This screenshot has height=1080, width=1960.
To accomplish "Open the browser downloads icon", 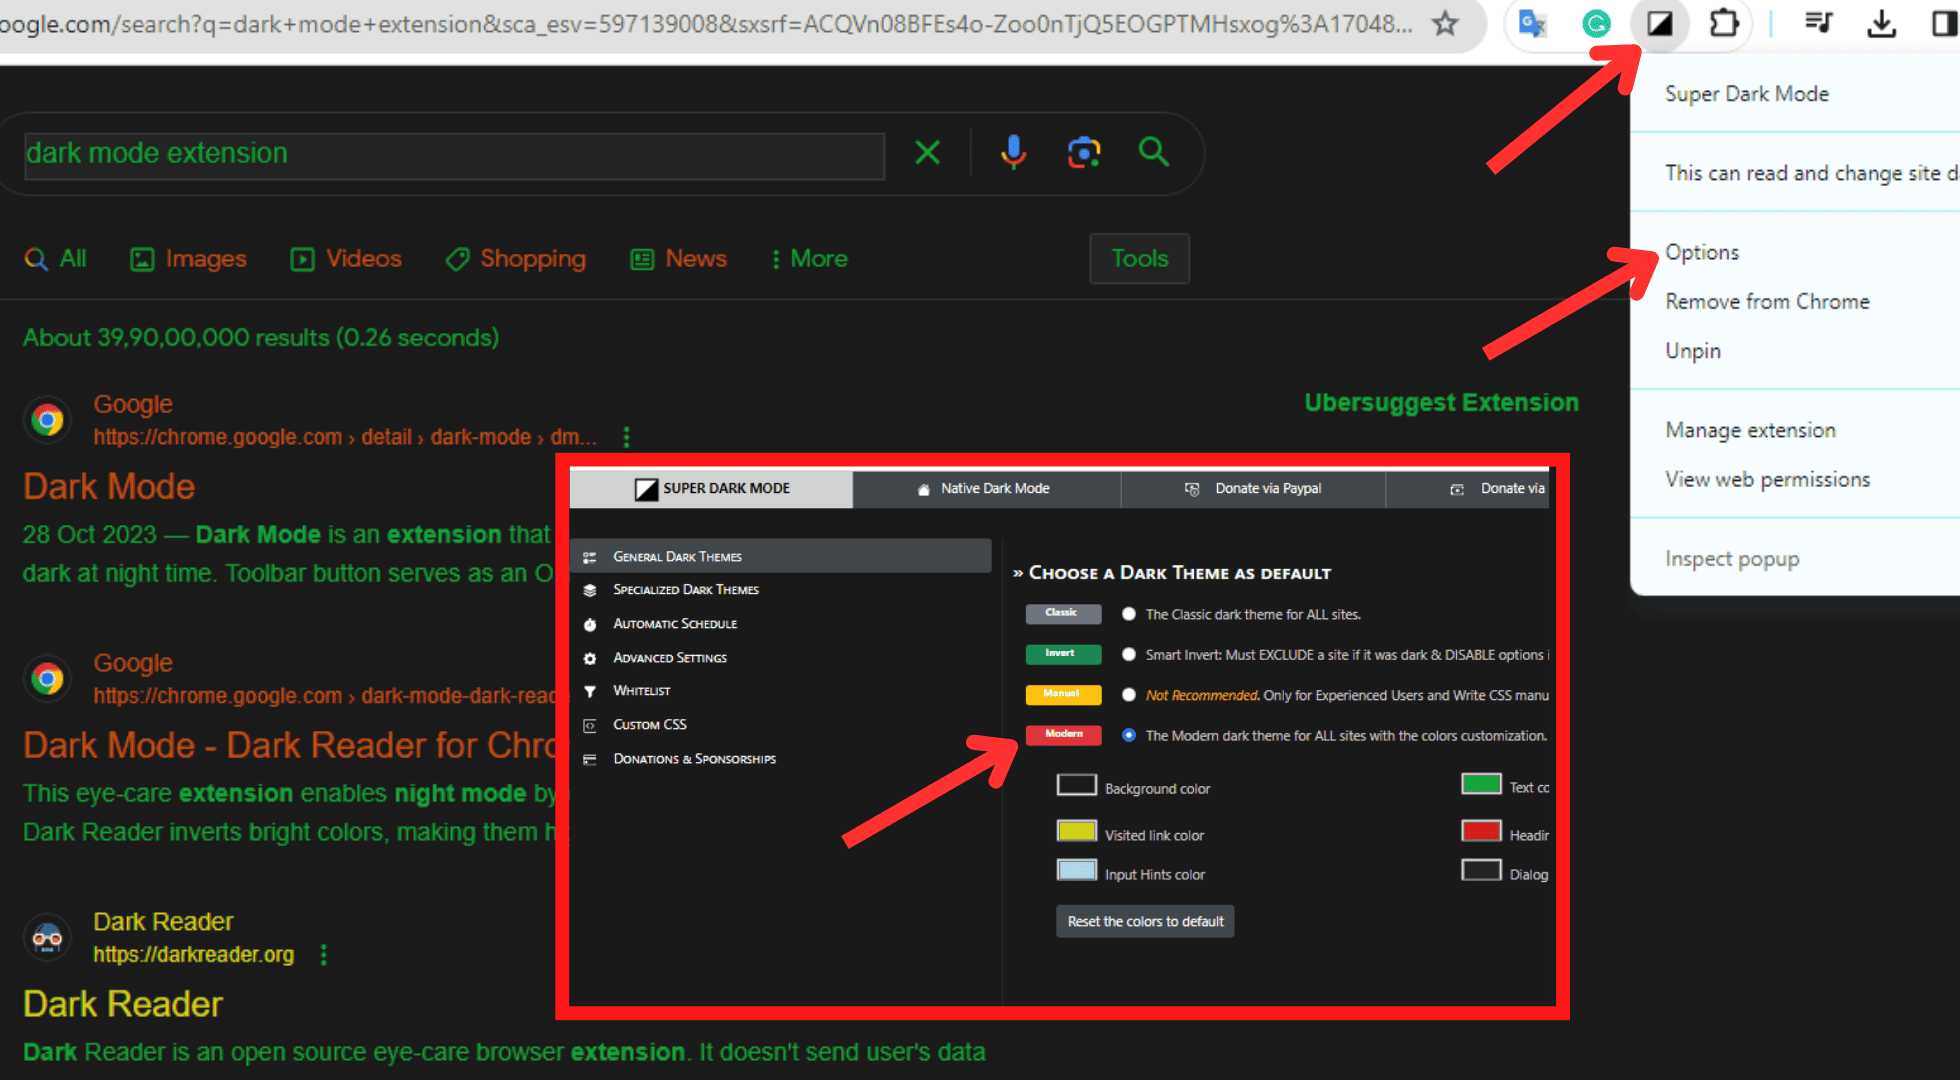I will click(1881, 23).
